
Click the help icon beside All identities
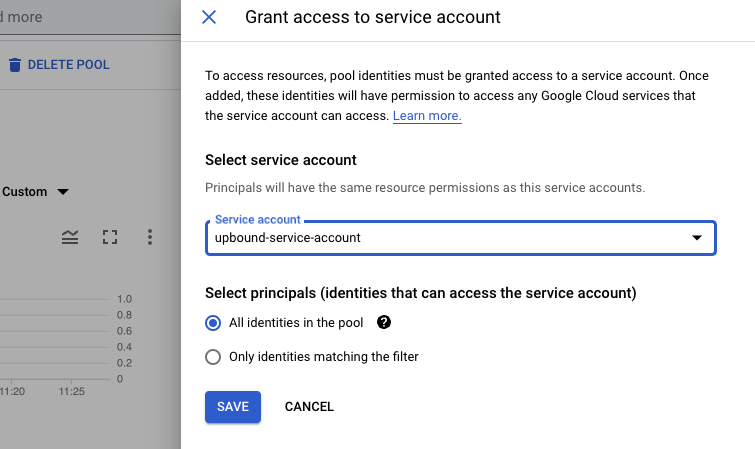click(x=383, y=323)
